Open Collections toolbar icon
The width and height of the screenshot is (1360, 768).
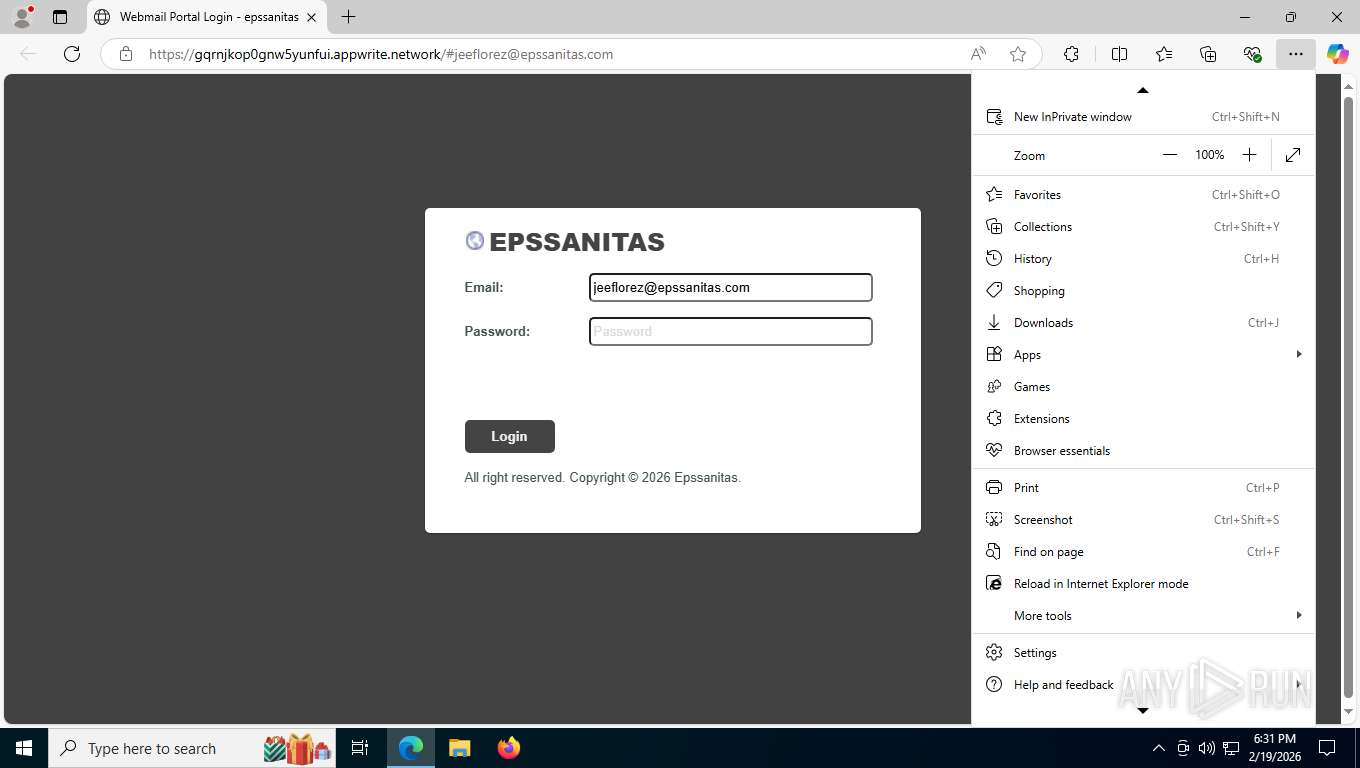[1208, 54]
